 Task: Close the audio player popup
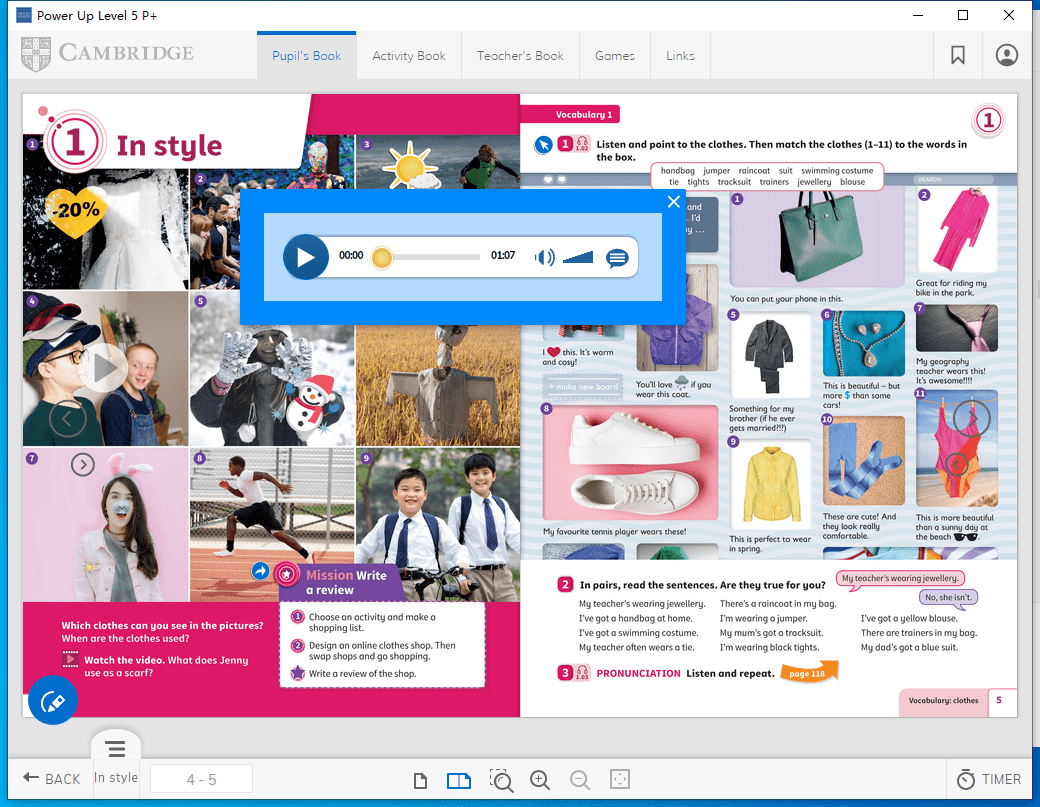click(x=673, y=202)
